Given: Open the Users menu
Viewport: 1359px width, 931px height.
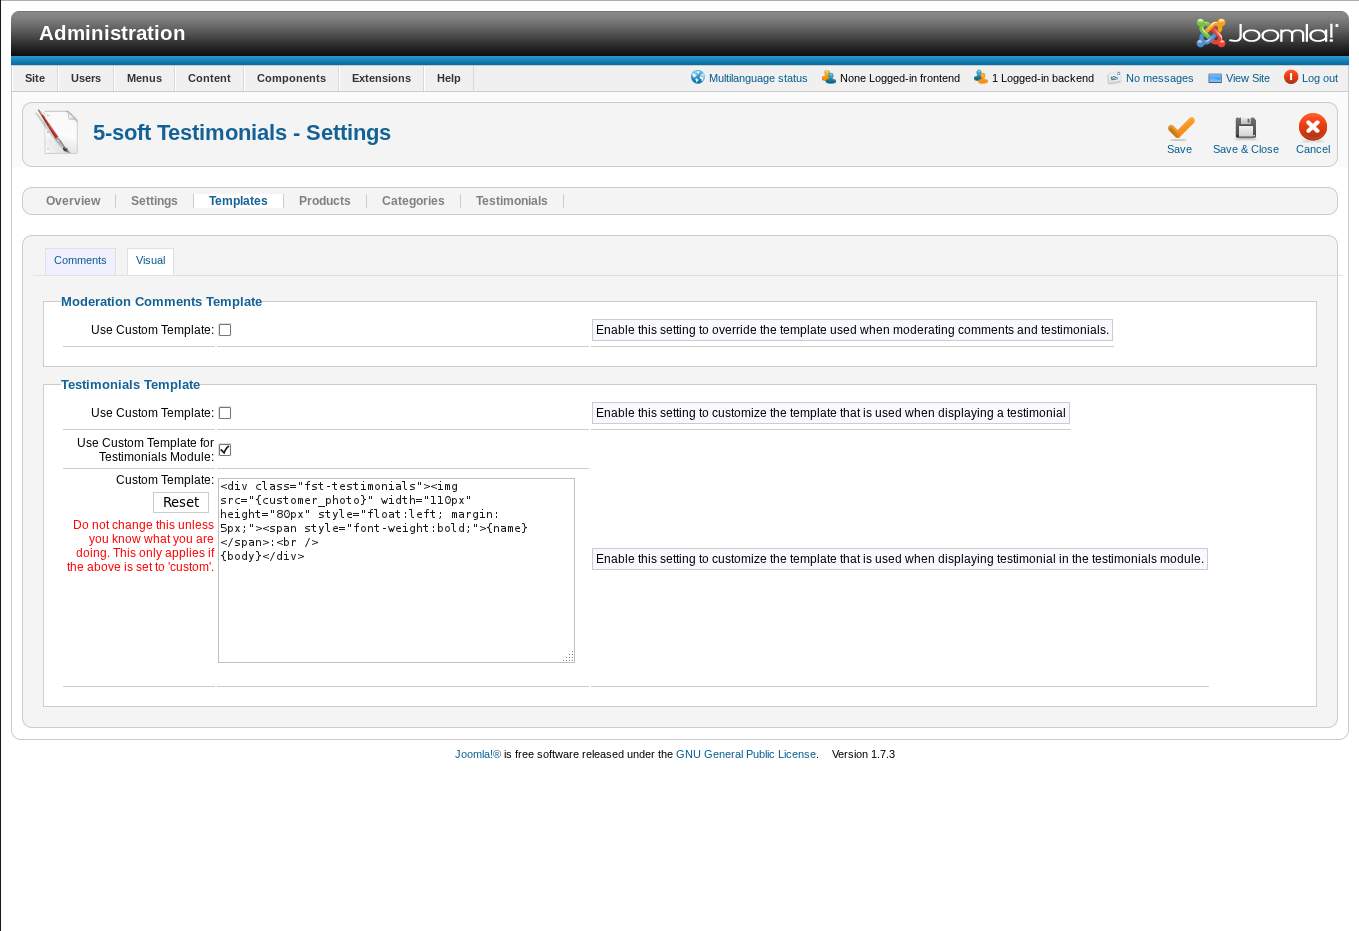Looking at the screenshot, I should pyautogui.click(x=86, y=78).
